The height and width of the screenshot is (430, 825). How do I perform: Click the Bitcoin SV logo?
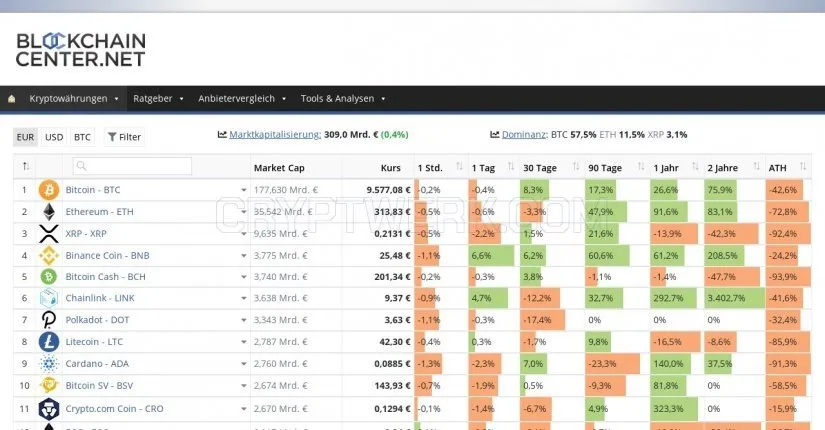(49, 385)
